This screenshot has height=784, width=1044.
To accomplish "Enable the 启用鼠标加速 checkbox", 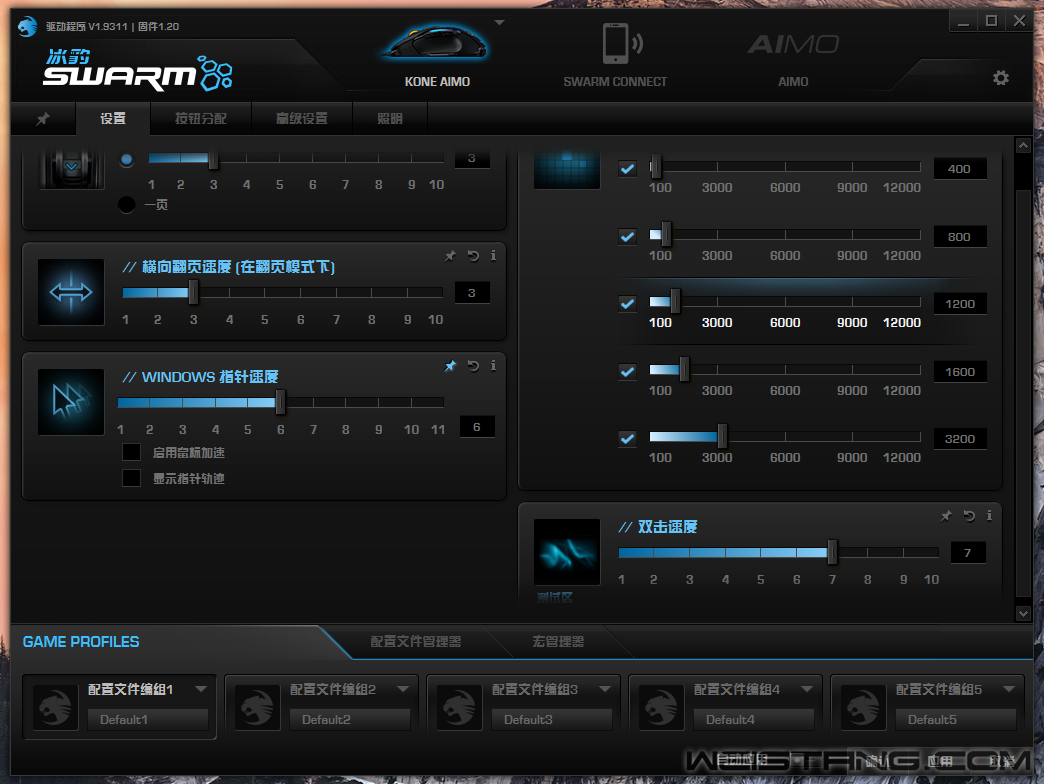I will point(131,453).
